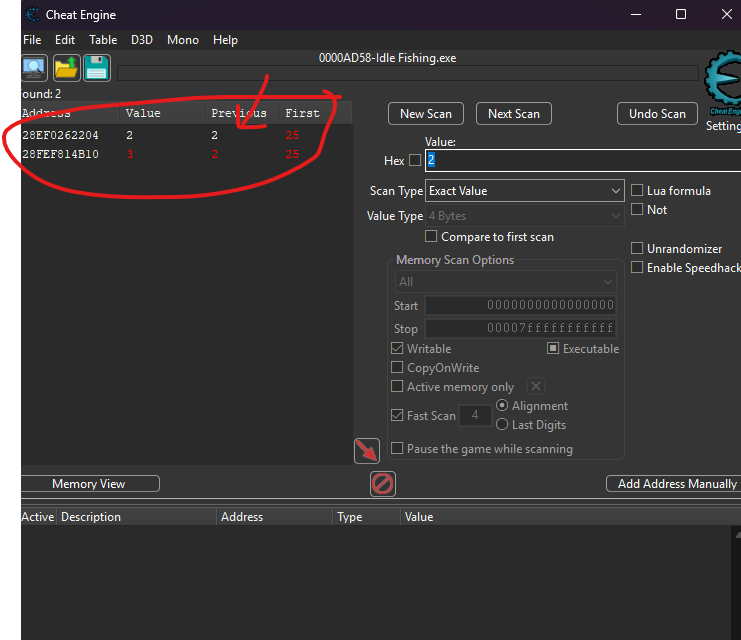Click the Cheat Engine logo settings icon
The image size is (741, 640).
tap(723, 84)
